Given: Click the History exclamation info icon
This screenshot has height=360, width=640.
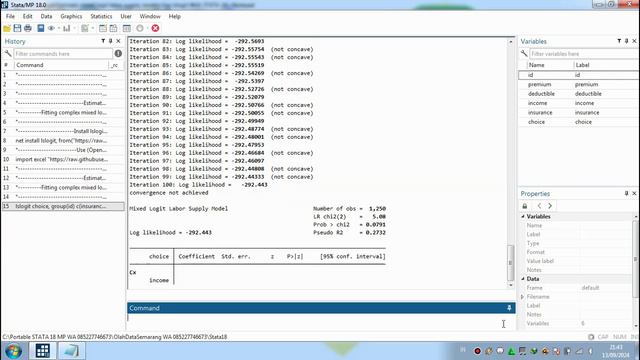Looking at the screenshot, I should point(118,53).
